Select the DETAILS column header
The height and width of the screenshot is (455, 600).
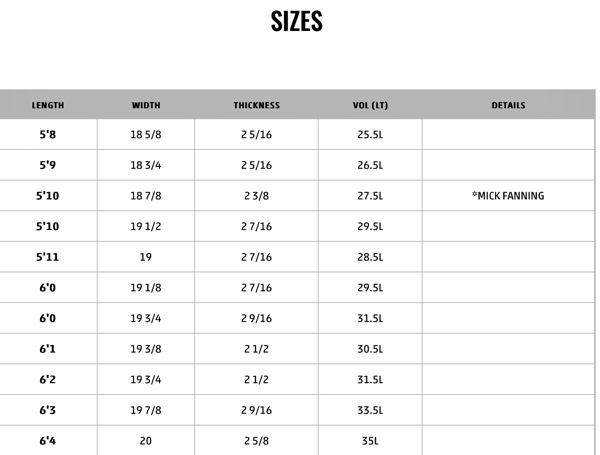coord(509,105)
